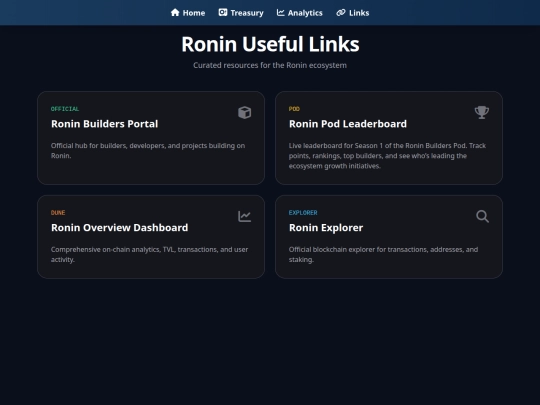Screen dimensions: 540x405
Task: Click the line chart icon on Overview Dashboard card
Action: 245,216
